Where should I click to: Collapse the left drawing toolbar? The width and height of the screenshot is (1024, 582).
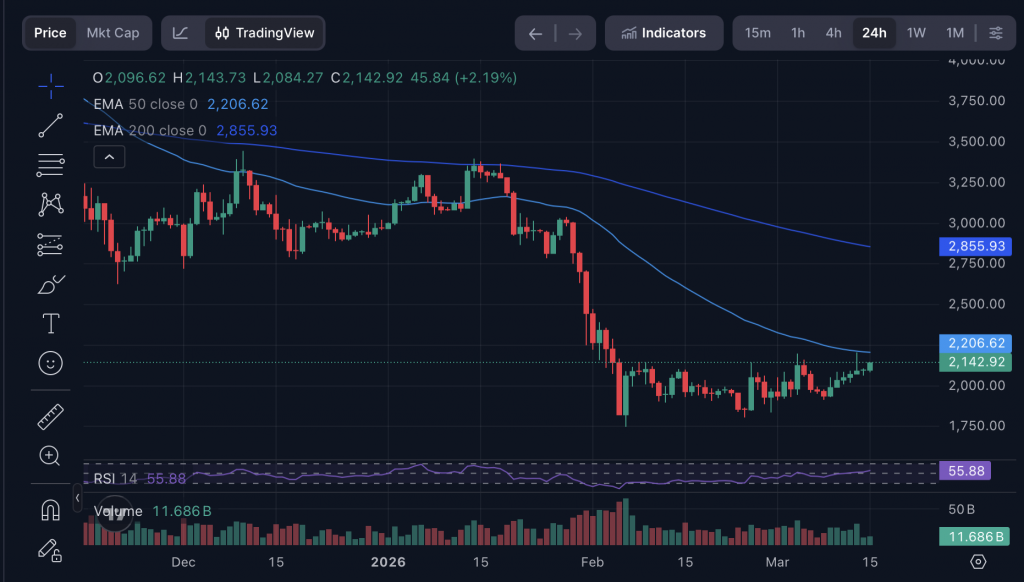[x=77, y=498]
